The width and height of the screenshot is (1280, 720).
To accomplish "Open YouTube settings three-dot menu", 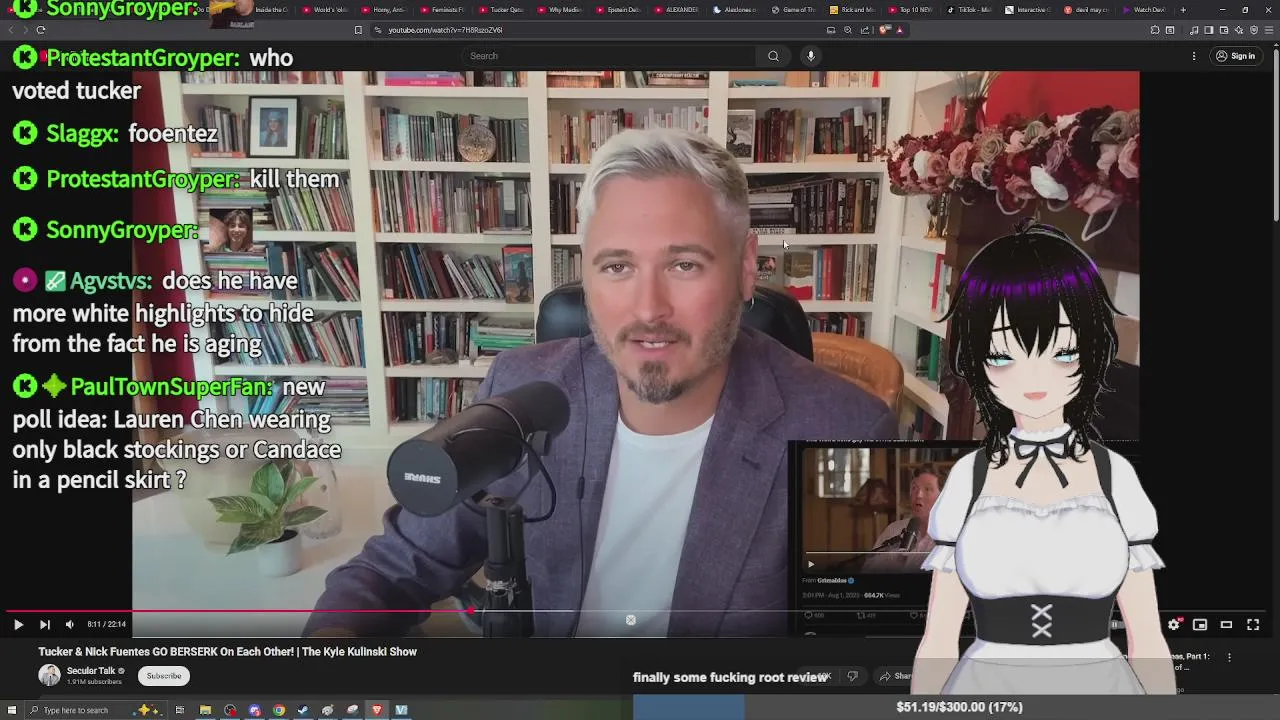I will point(1194,56).
